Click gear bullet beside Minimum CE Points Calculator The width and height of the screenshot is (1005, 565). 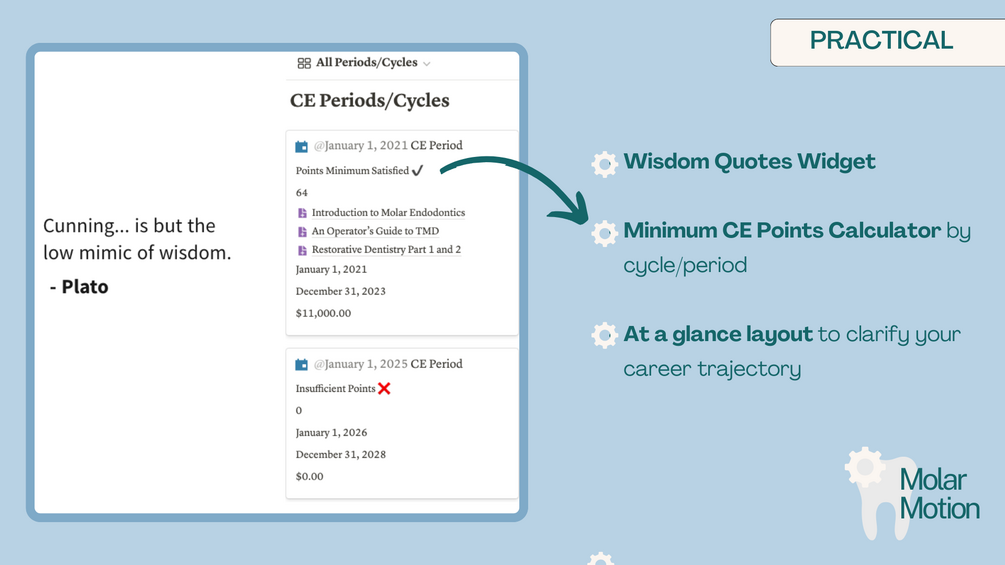pos(604,233)
